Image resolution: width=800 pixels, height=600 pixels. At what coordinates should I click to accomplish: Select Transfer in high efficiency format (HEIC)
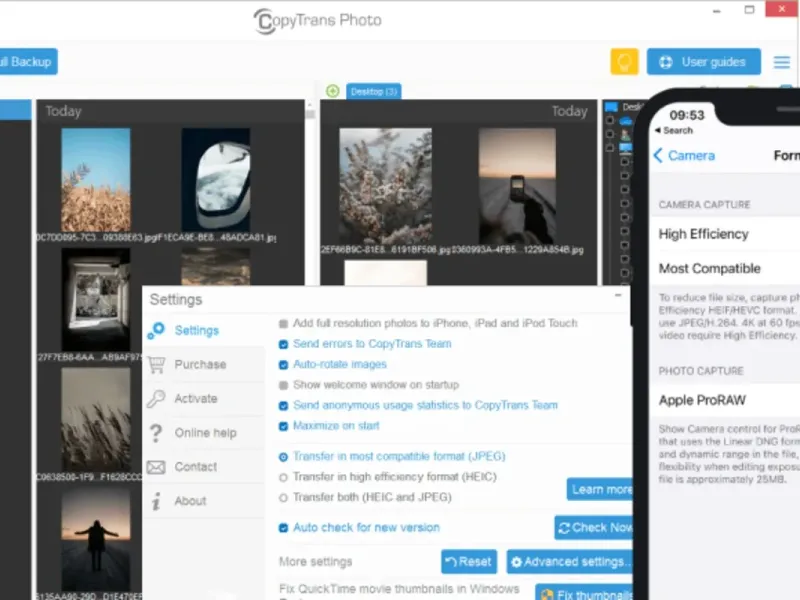click(283, 478)
